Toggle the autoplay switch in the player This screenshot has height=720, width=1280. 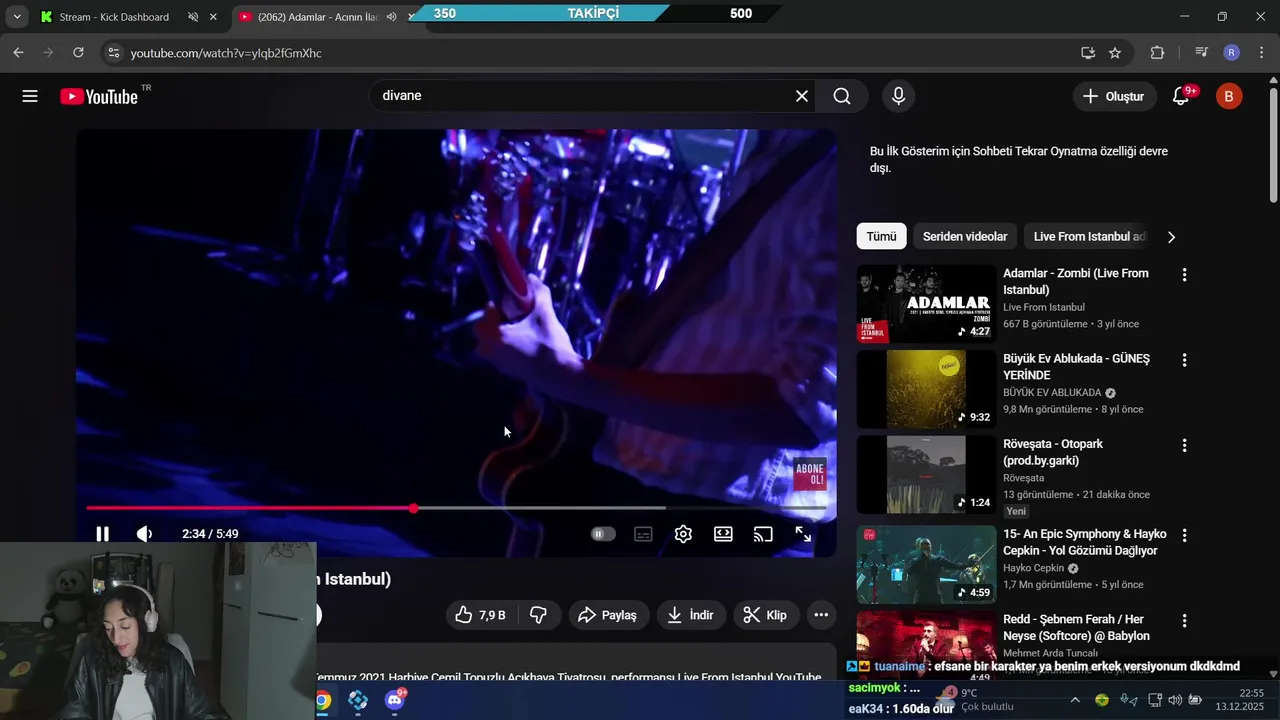(x=603, y=534)
